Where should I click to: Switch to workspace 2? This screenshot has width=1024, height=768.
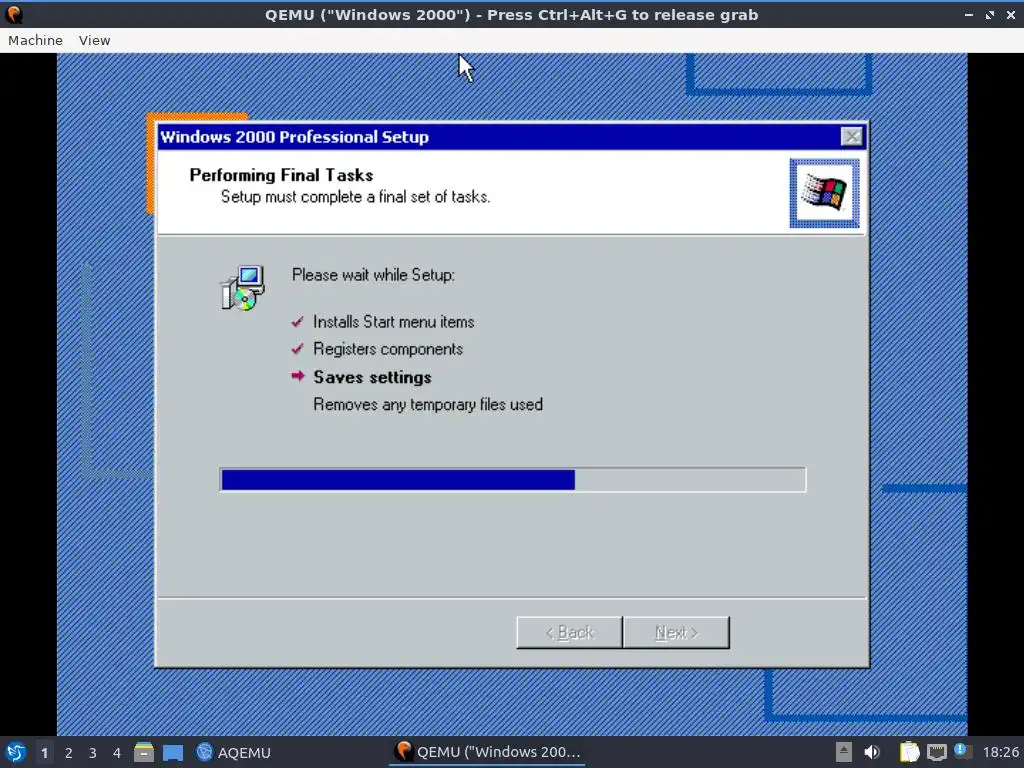coord(69,753)
